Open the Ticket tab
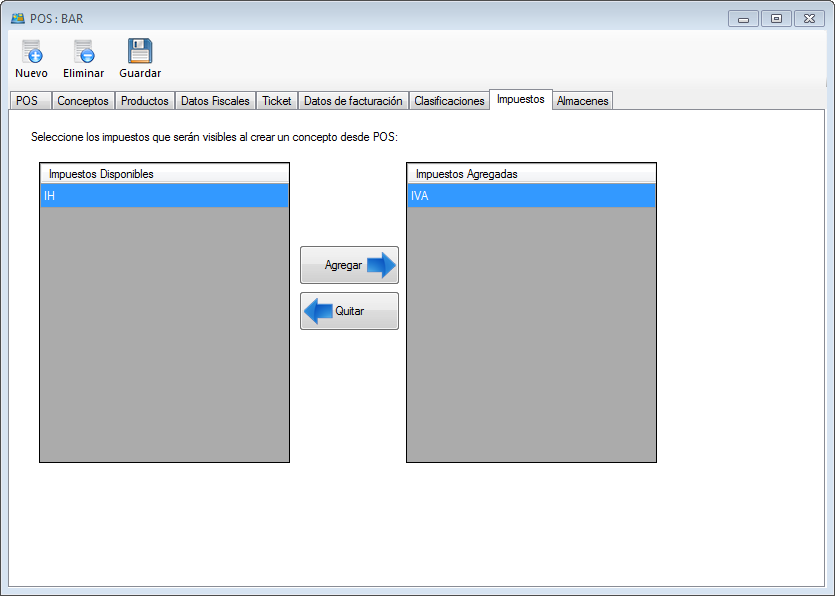This screenshot has height=596, width=835. 277,101
